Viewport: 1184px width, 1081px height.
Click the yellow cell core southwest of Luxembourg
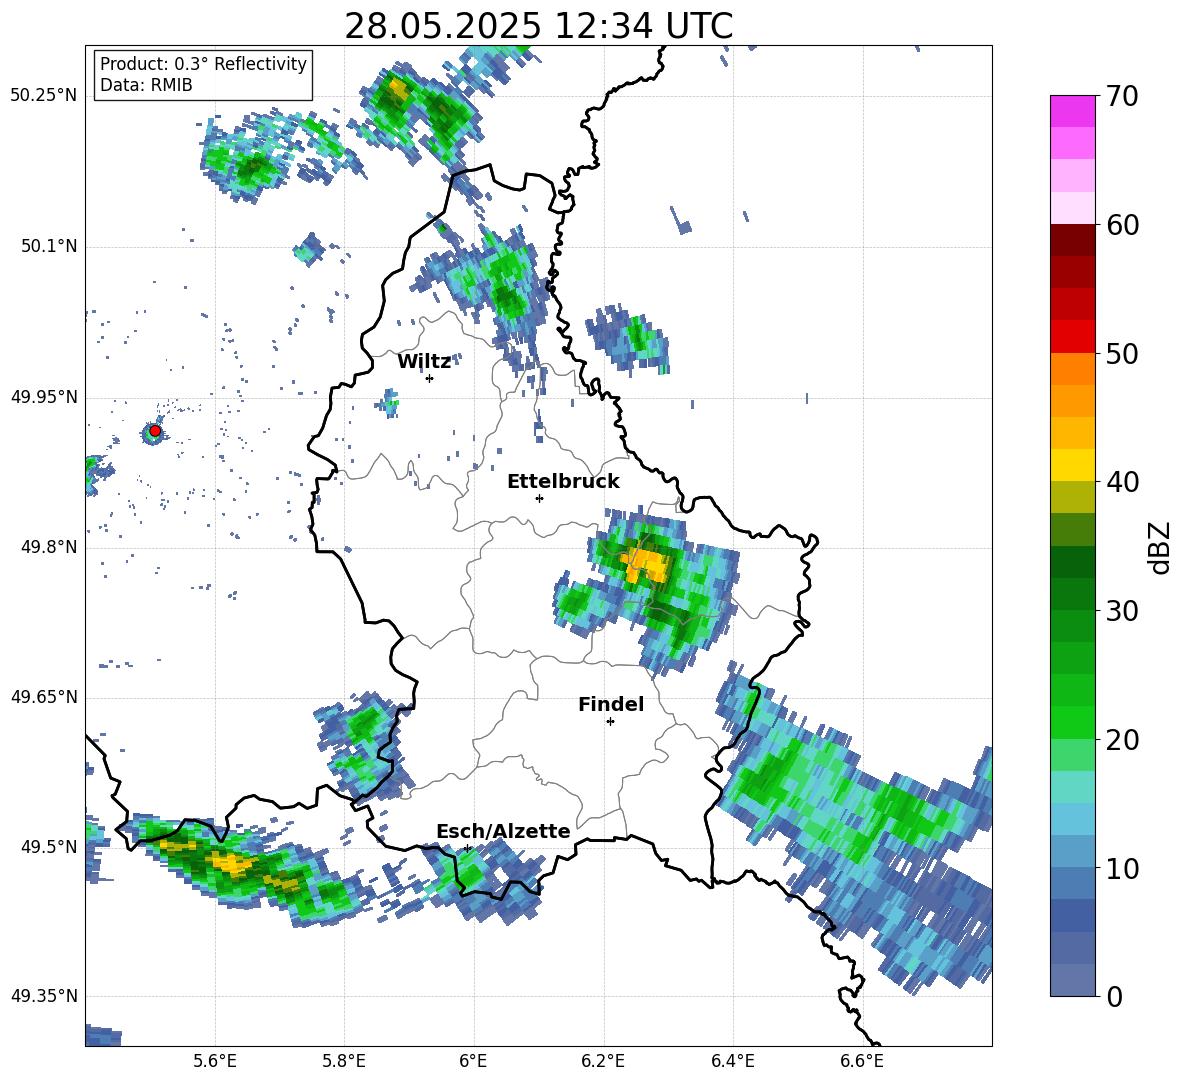[x=231, y=862]
